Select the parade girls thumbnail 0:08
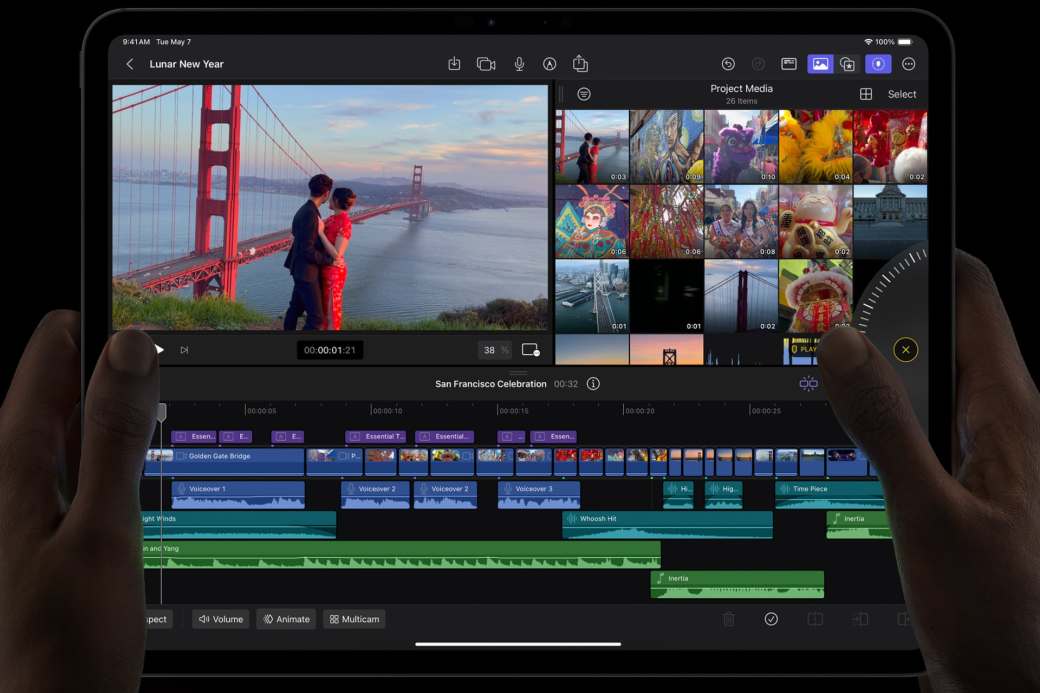 pyautogui.click(x=741, y=221)
